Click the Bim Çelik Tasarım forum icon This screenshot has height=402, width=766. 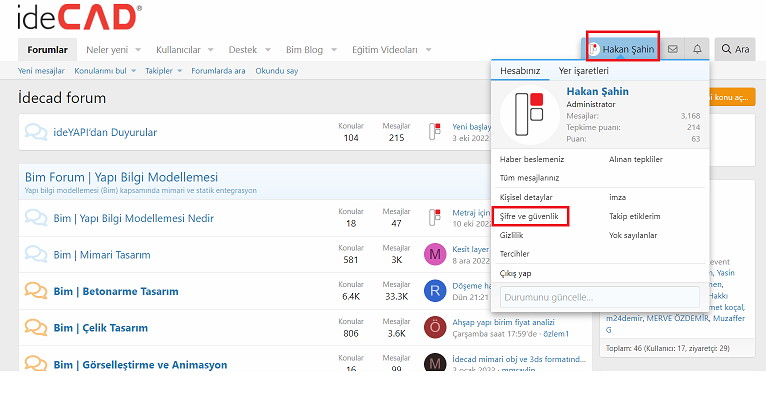click(x=36, y=327)
